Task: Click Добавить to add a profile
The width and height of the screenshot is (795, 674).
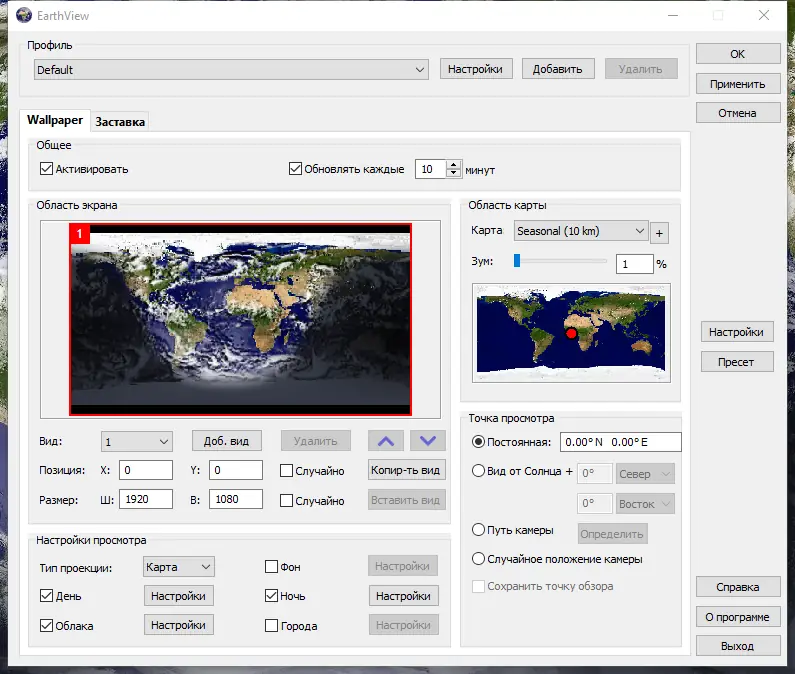Action: (x=558, y=69)
